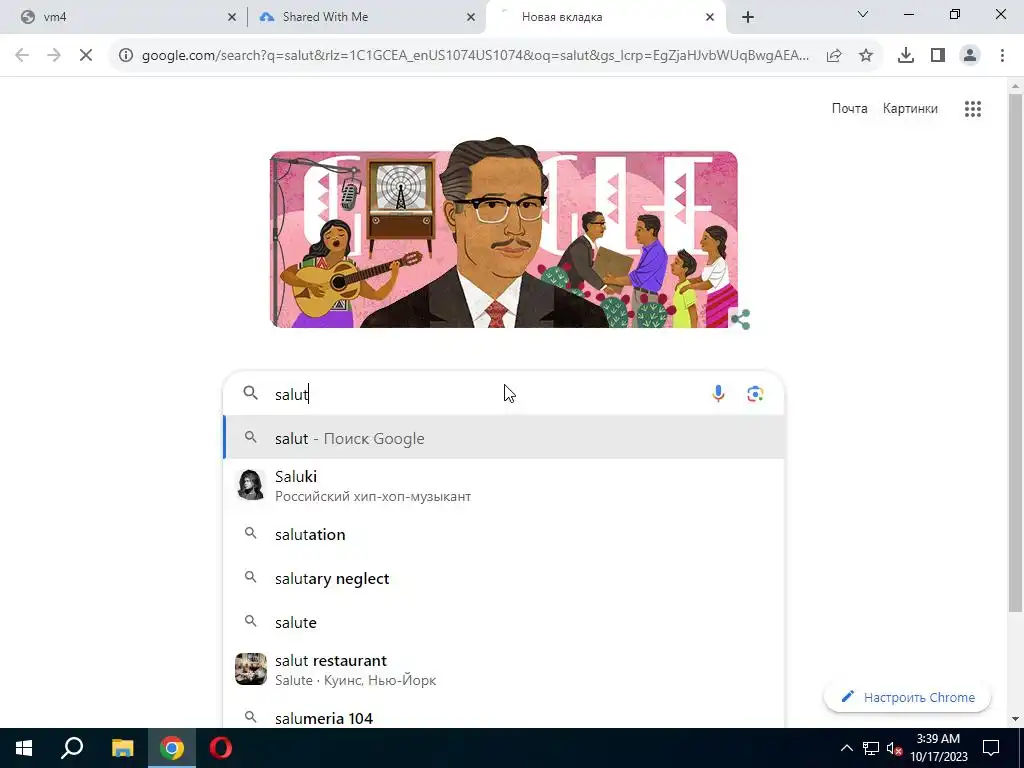Open the Google apps grid
This screenshot has width=1024, height=768.
pos(972,109)
